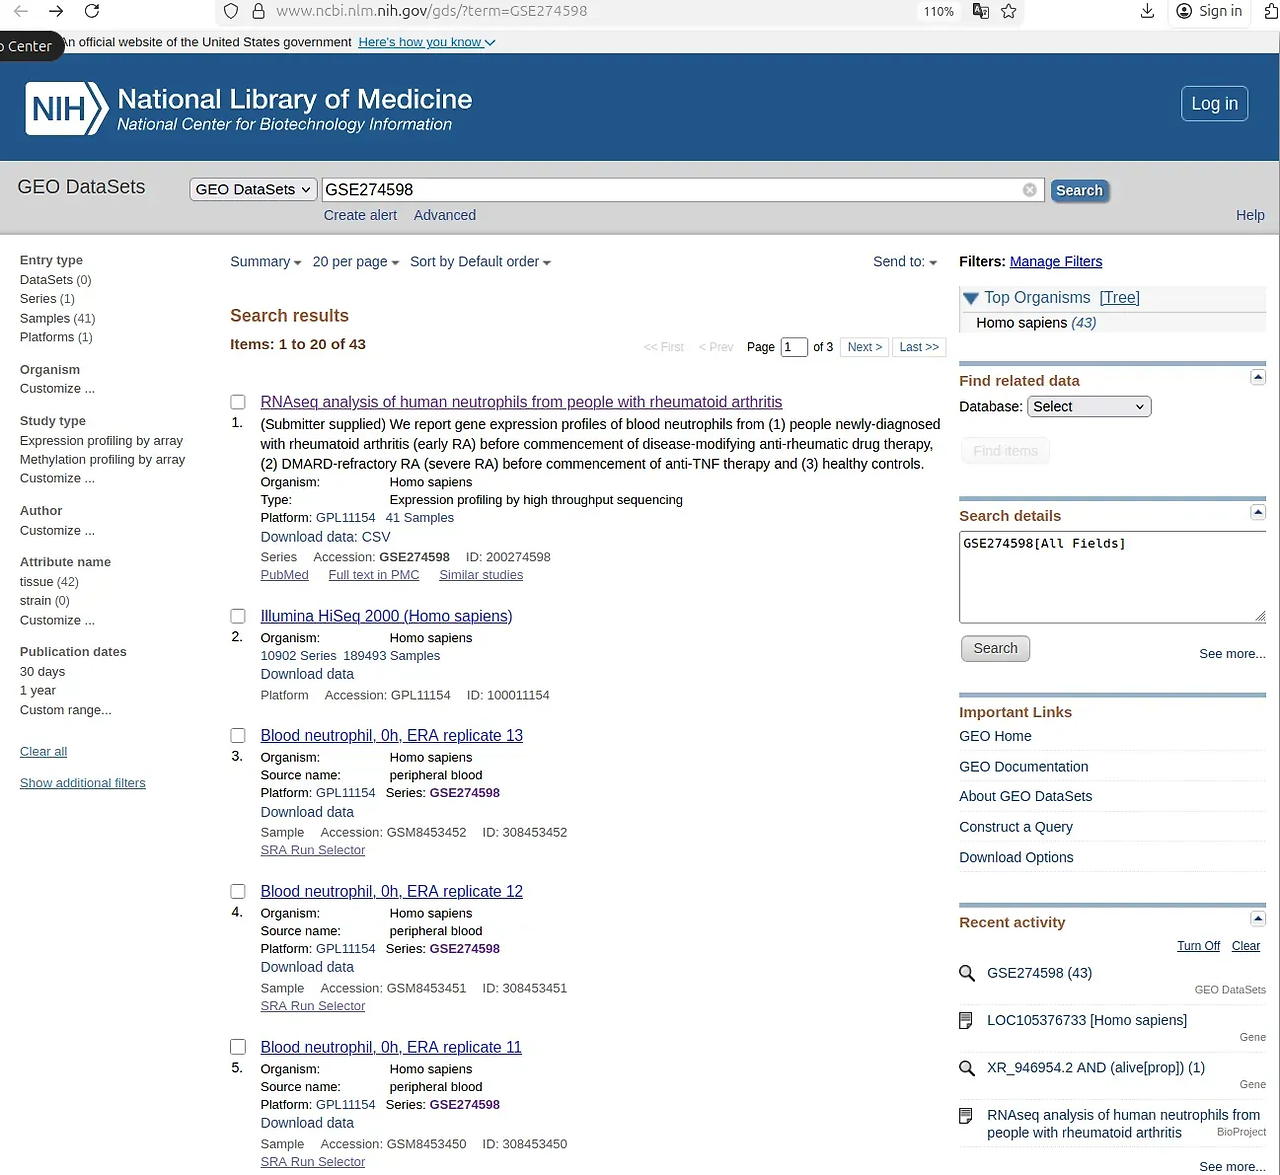
Task: Open the Full text in PMC link
Action: [x=374, y=575]
